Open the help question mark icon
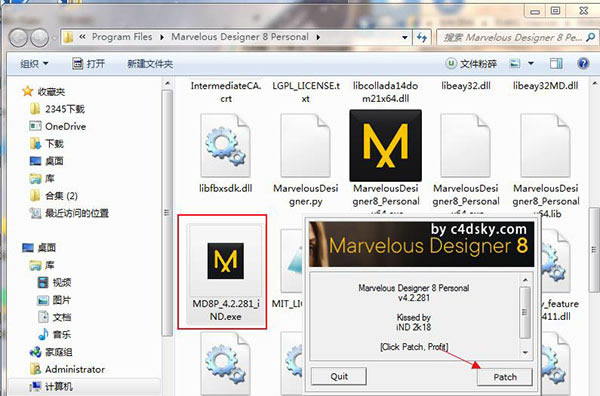Image resolution: width=600 pixels, height=396 pixels. click(583, 63)
